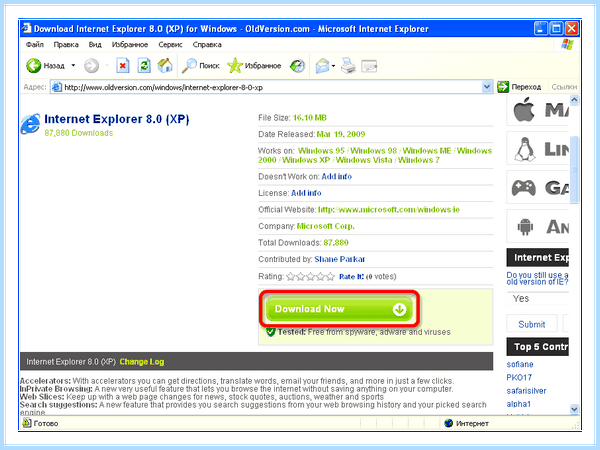The height and width of the screenshot is (450, 600).
Task: Click the first rating star
Action: (x=290, y=276)
